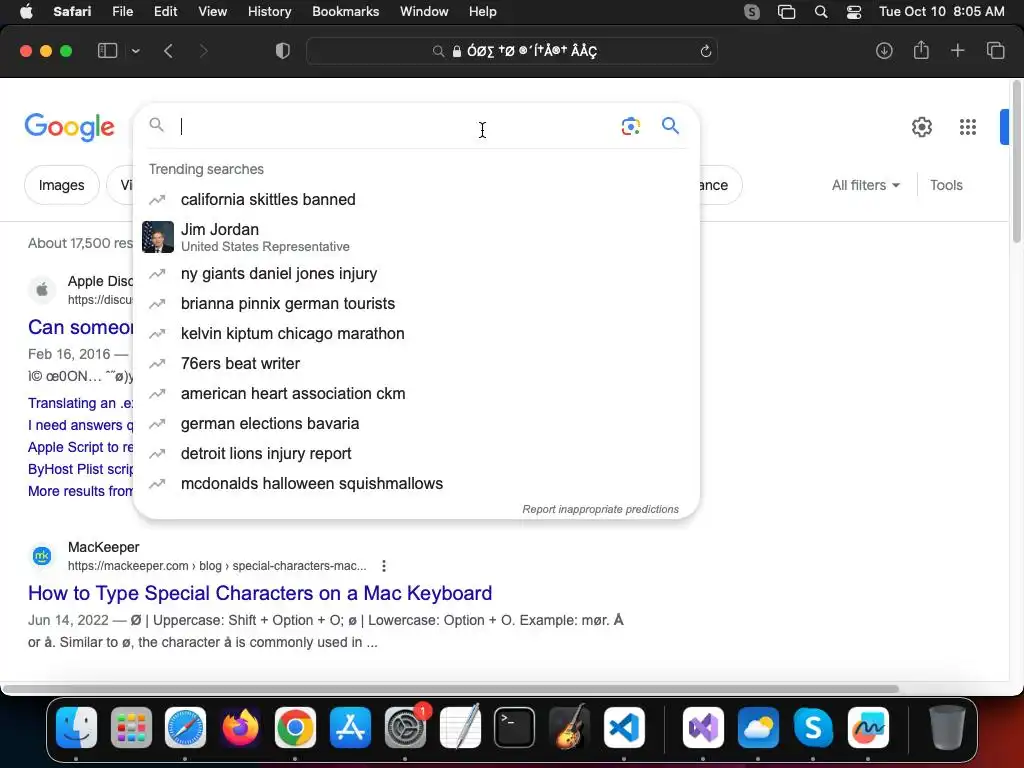Select suggestion mcdonalds halloween squishmallows

(x=417, y=484)
